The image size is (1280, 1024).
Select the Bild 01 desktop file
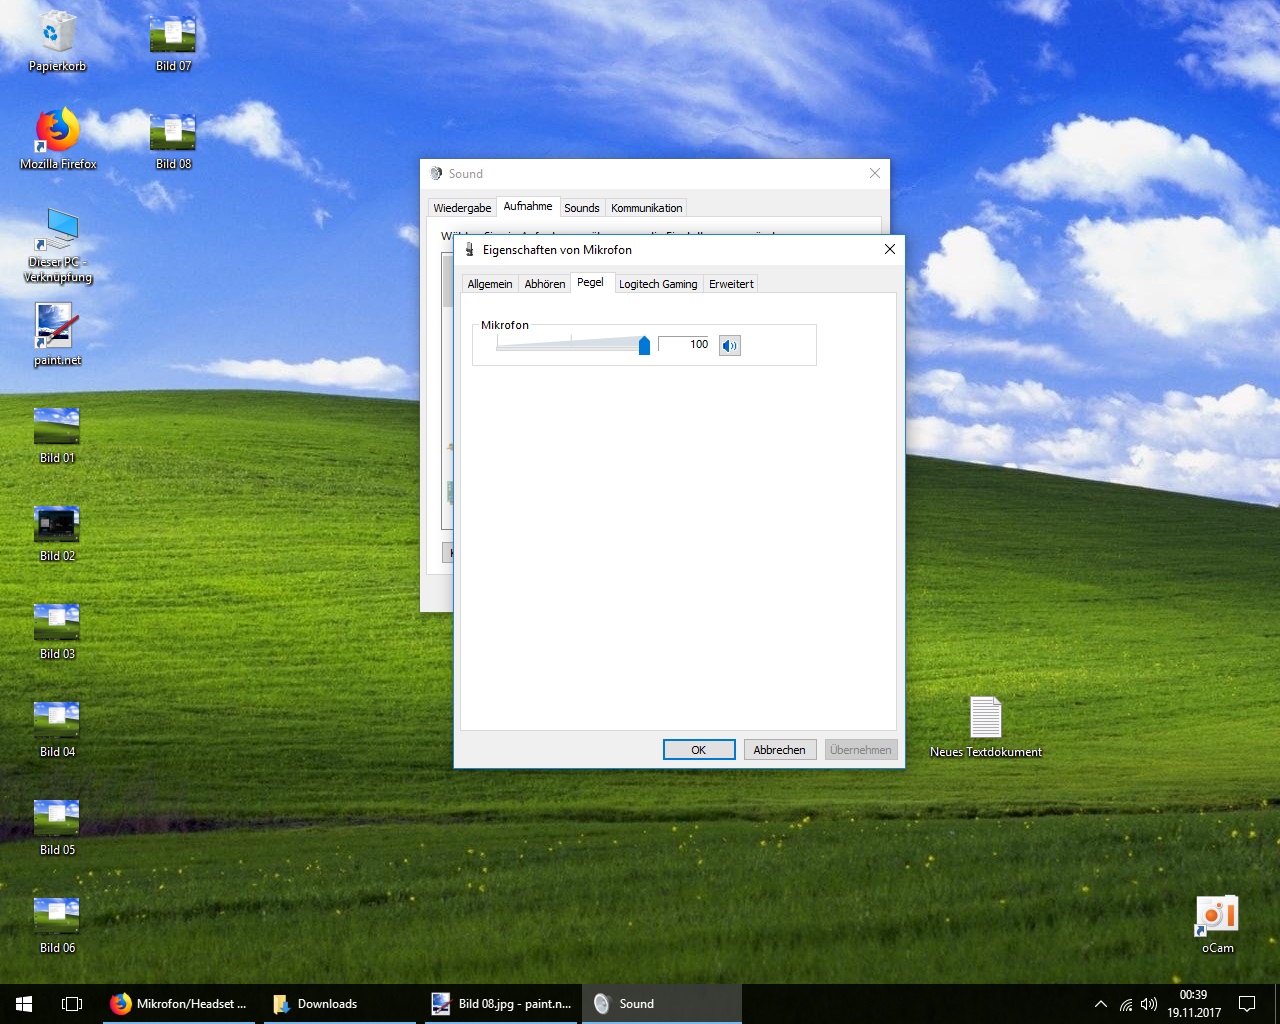point(58,435)
